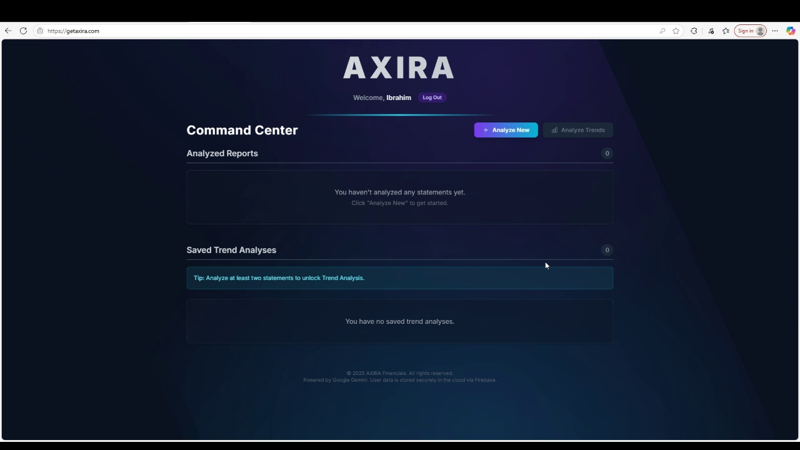Click the username Ibrahim in welcome text
Viewport: 800px width, 450px height.
pyautogui.click(x=398, y=97)
